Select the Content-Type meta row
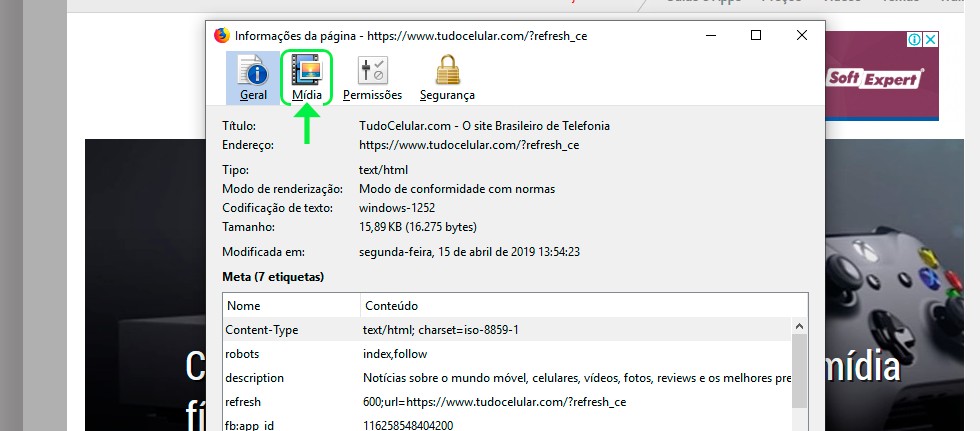Screen dimensions: 980x431 (508, 329)
